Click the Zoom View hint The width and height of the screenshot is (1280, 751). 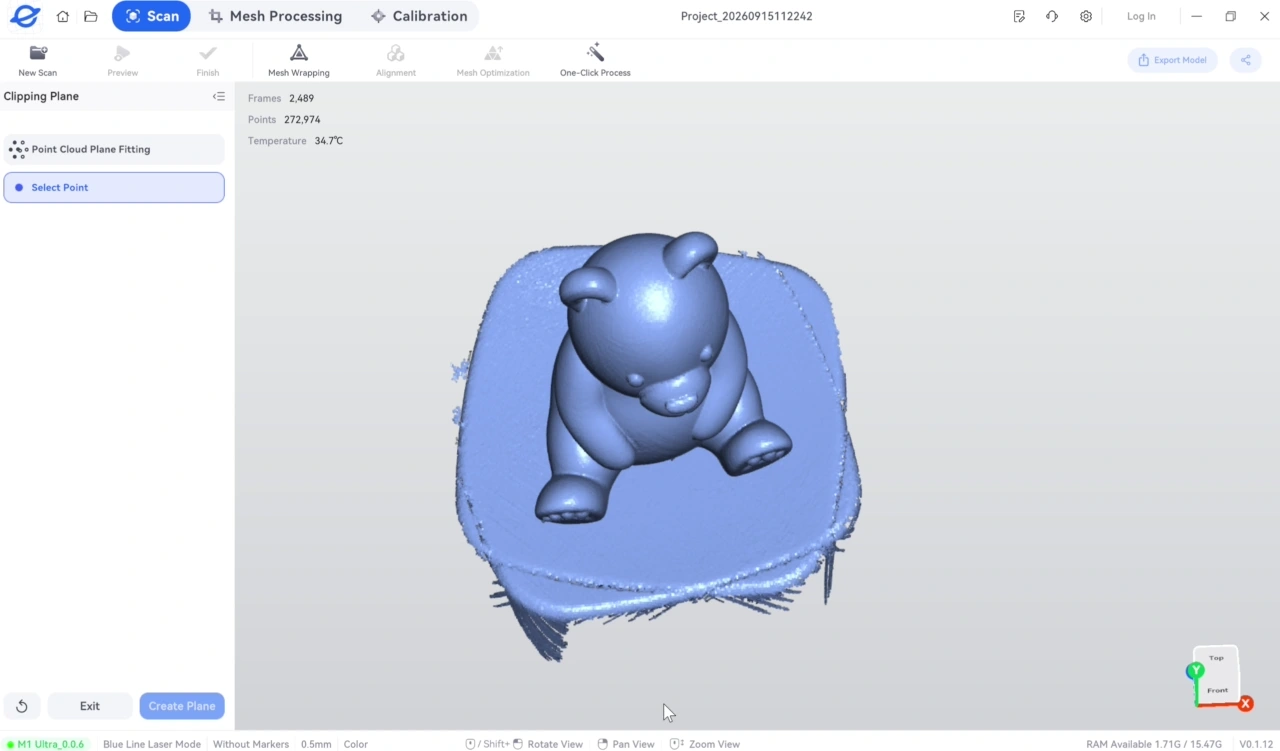(x=705, y=744)
